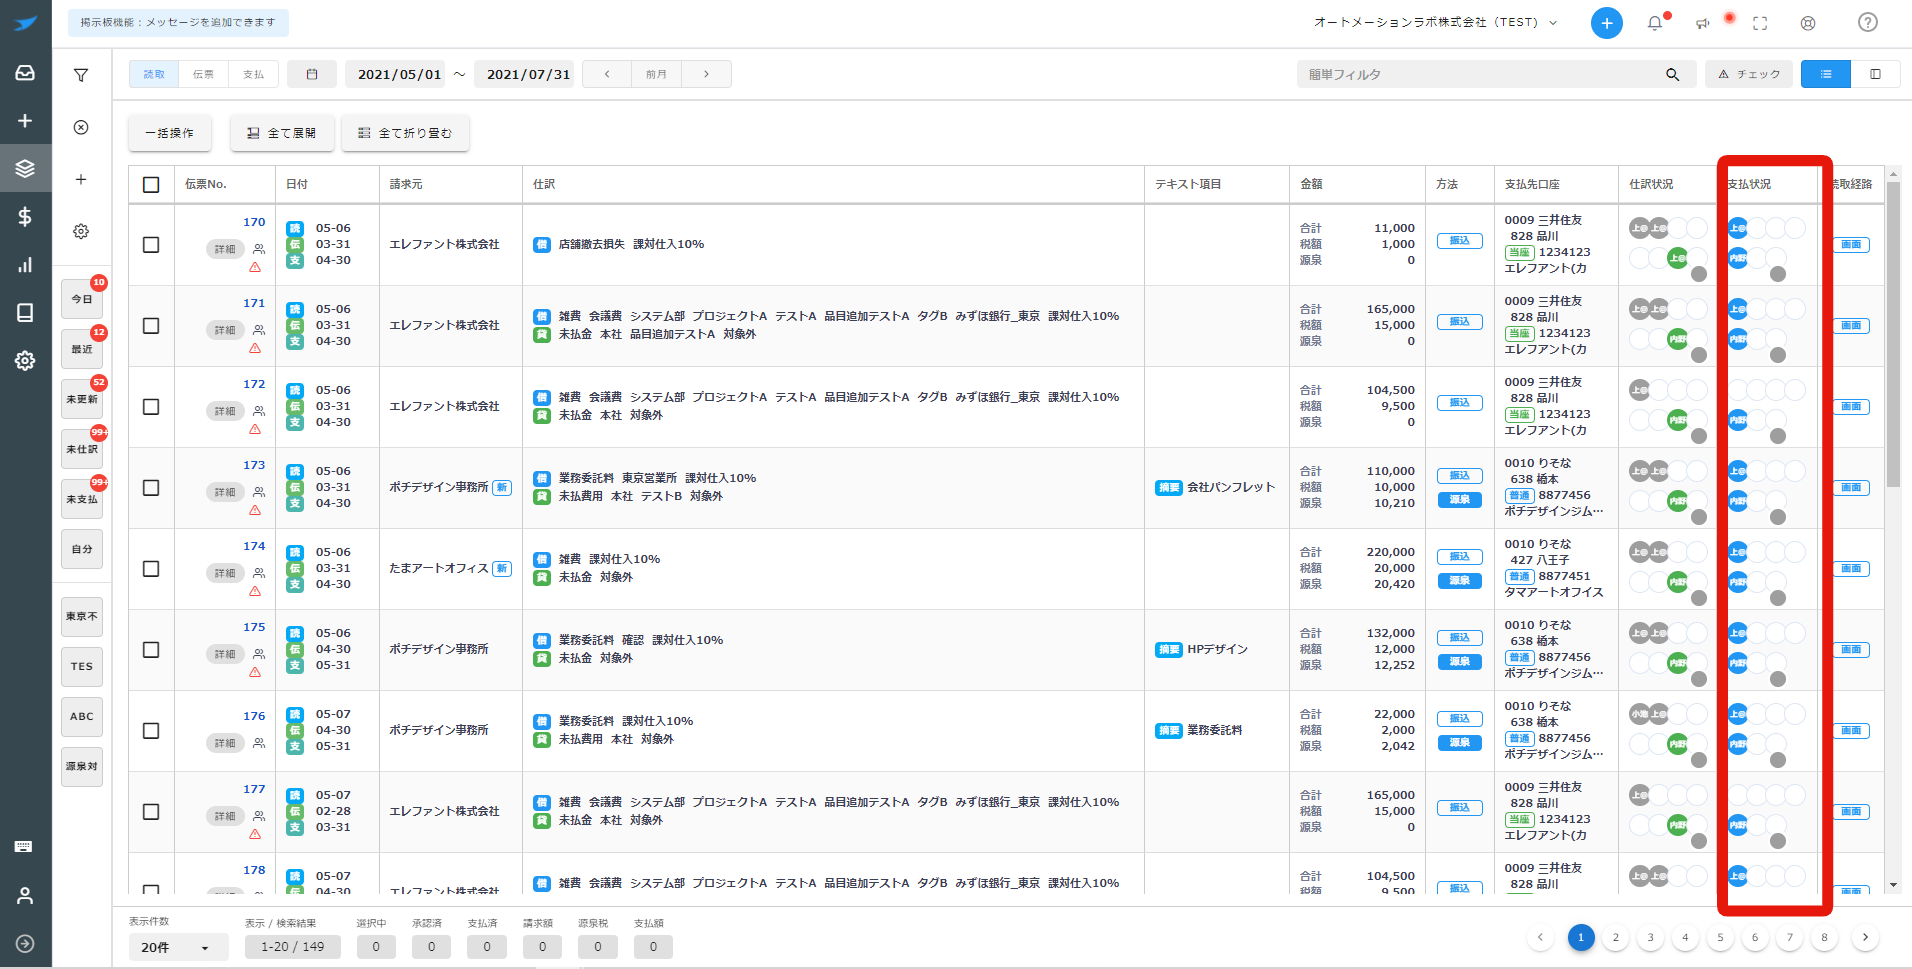Check the row checkbox for voucher 171
Image resolution: width=1912 pixels, height=969 pixels.
coord(151,326)
